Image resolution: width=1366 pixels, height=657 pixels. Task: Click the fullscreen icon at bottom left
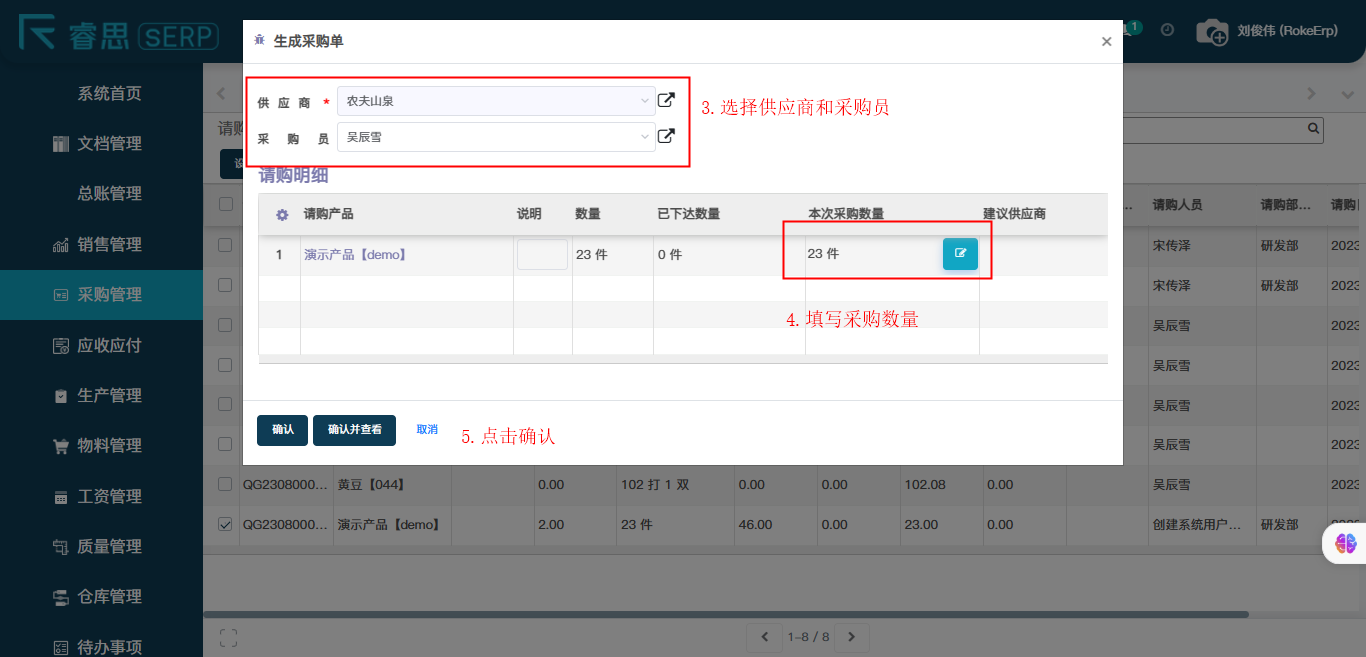tap(228, 637)
